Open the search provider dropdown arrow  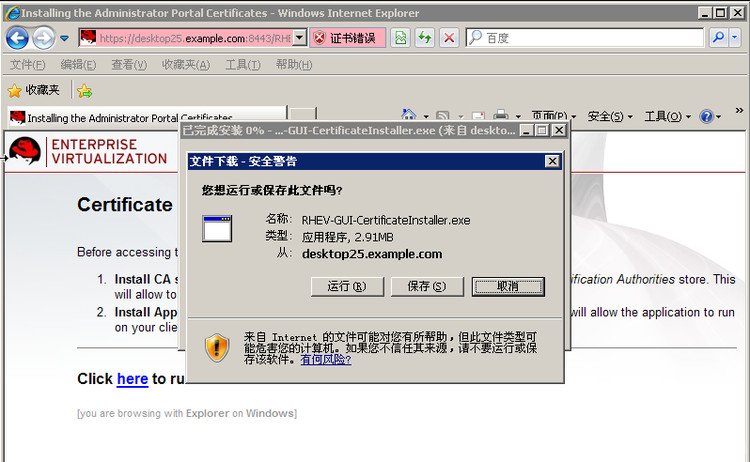[x=735, y=37]
